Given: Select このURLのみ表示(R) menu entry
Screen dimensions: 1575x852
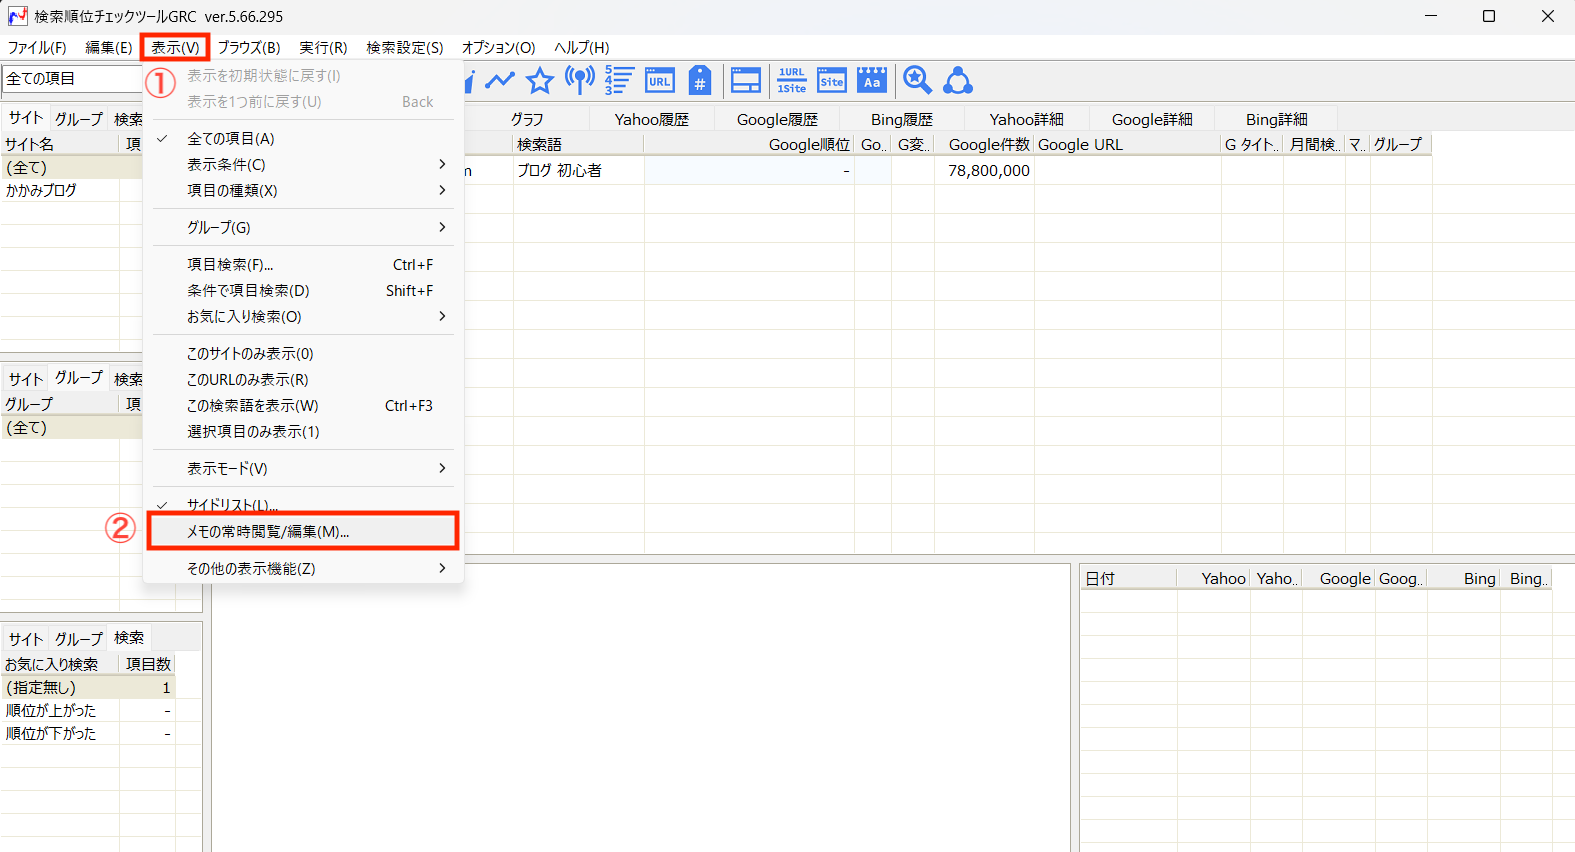Looking at the screenshot, I should point(303,379).
